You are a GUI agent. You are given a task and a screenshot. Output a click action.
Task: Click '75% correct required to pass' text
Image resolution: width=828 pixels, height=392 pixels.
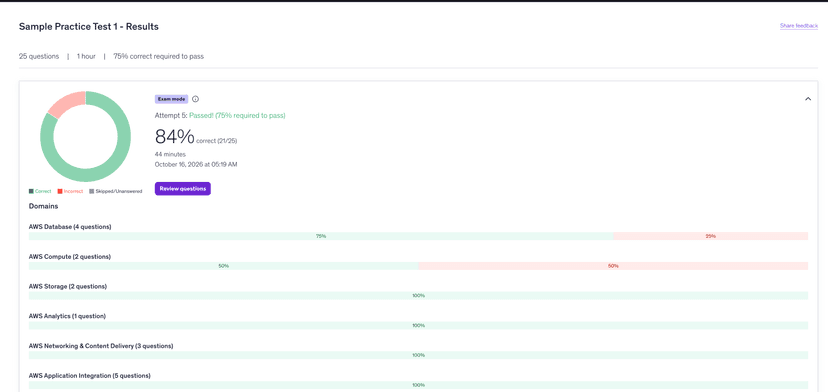(158, 56)
